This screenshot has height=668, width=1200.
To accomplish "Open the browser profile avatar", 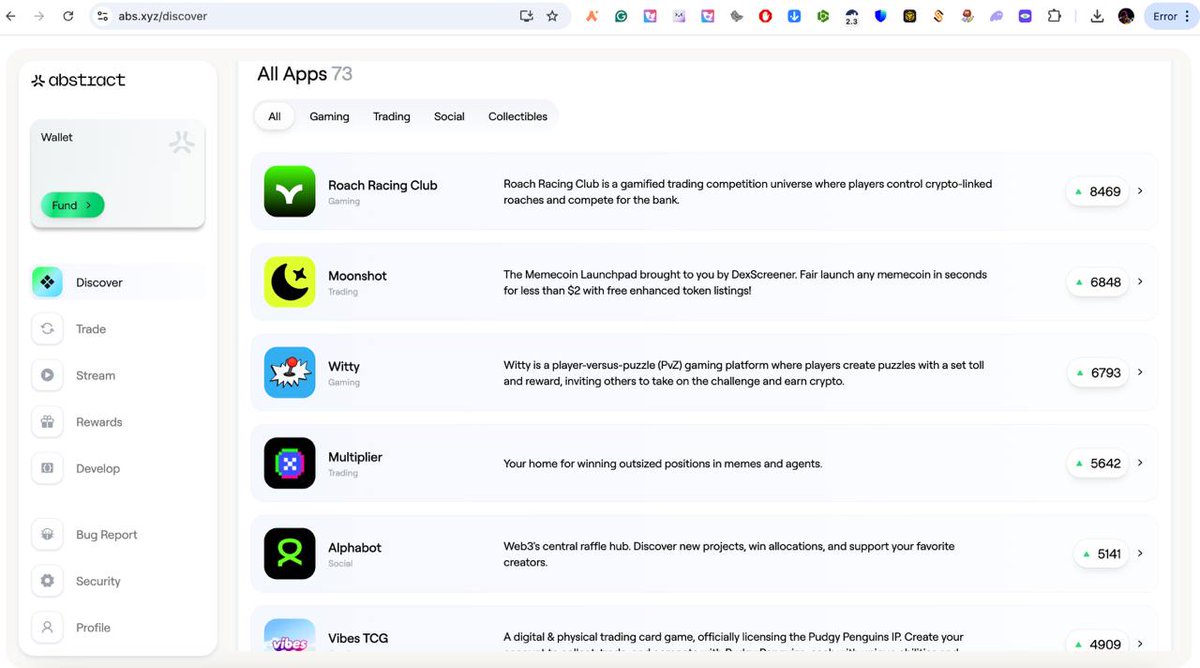I will coord(1126,16).
